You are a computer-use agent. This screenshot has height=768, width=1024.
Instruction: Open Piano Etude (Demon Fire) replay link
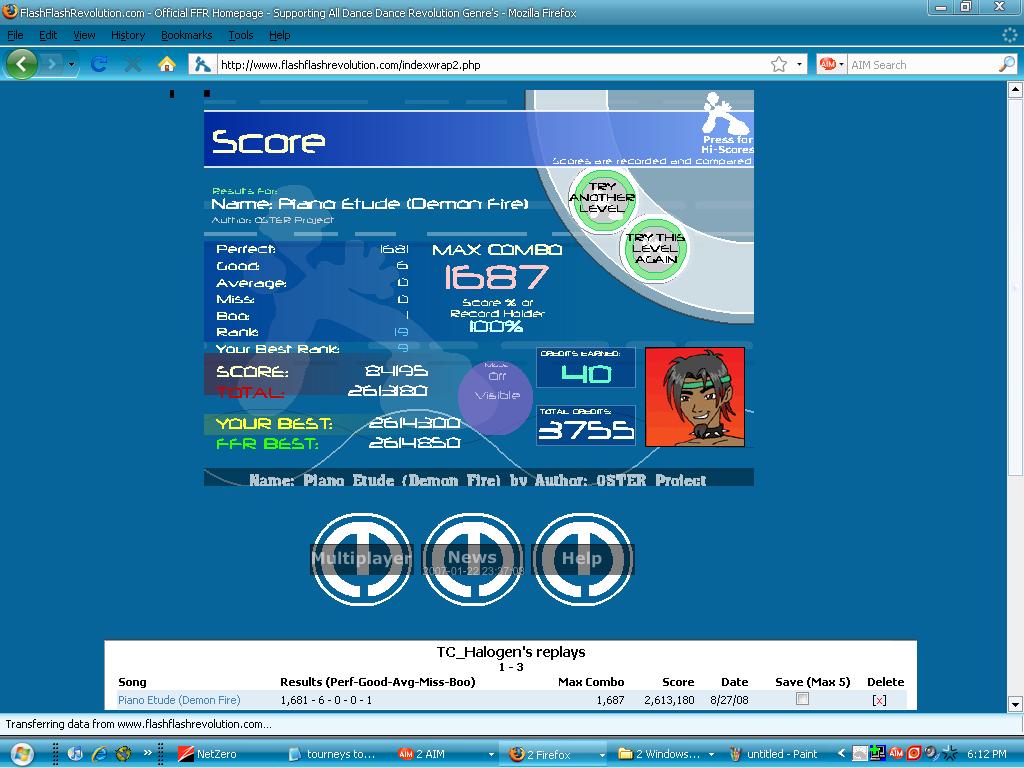(179, 700)
